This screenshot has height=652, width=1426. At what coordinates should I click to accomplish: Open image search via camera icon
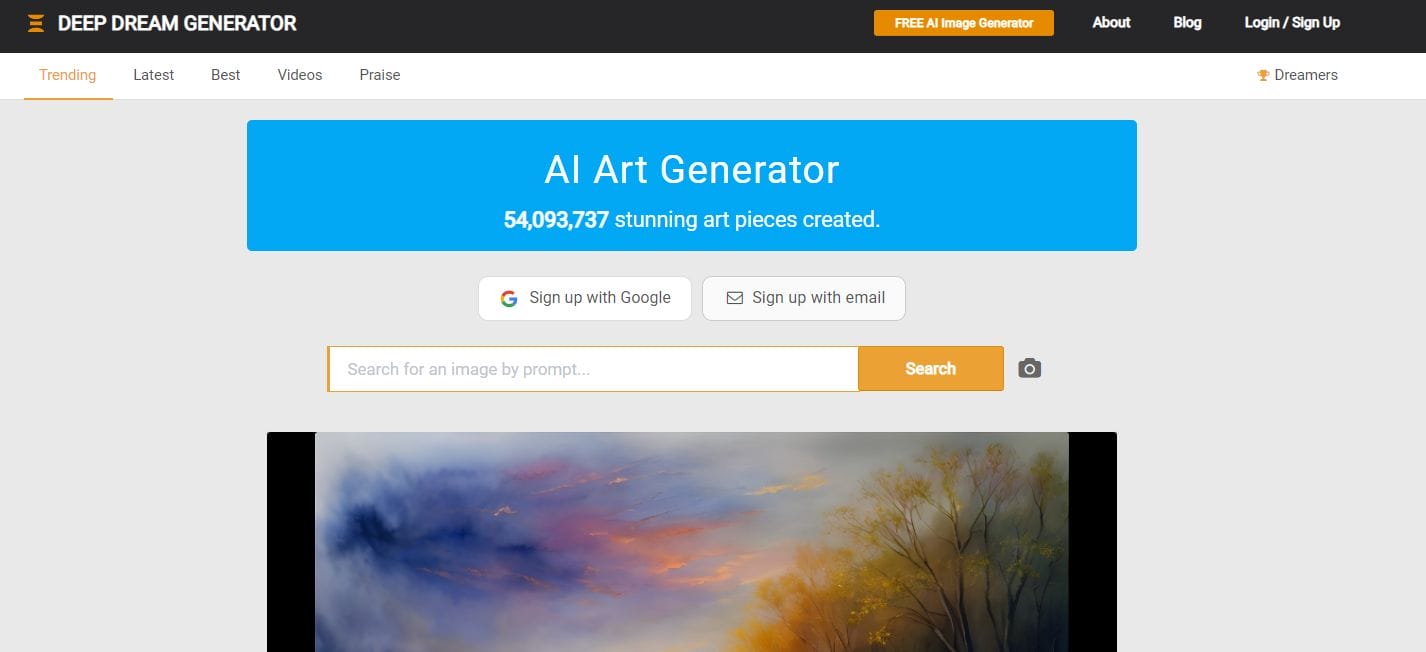[1030, 368]
